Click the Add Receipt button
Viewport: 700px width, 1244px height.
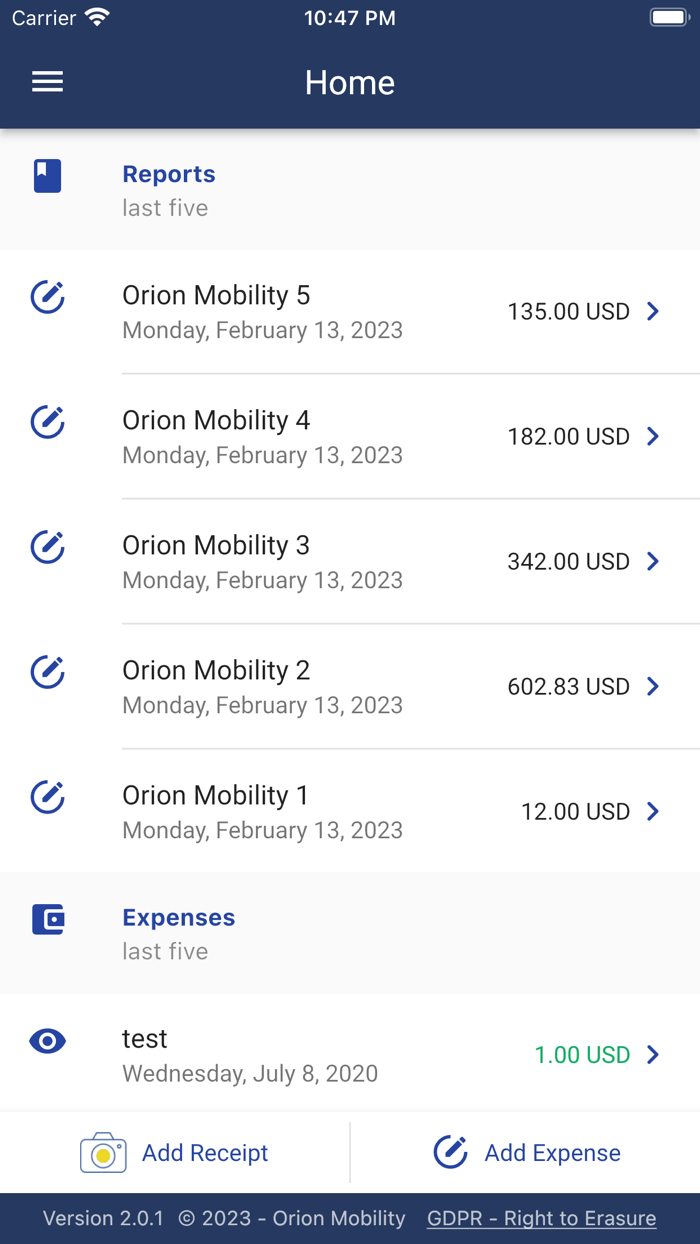tap(205, 1152)
